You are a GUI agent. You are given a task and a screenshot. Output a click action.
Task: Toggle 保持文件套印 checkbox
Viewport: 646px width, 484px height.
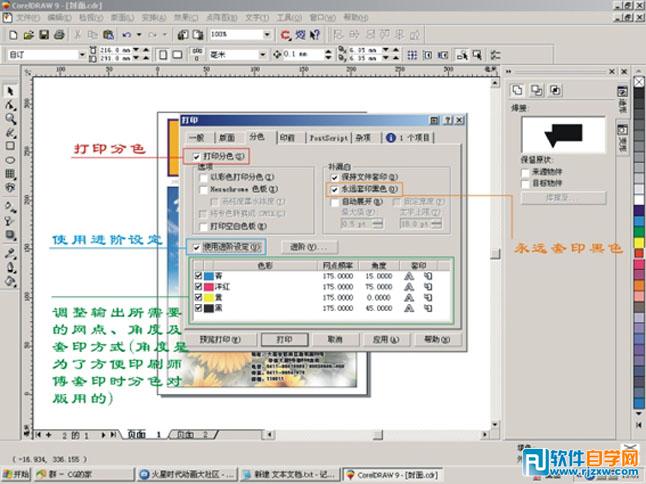click(x=335, y=178)
